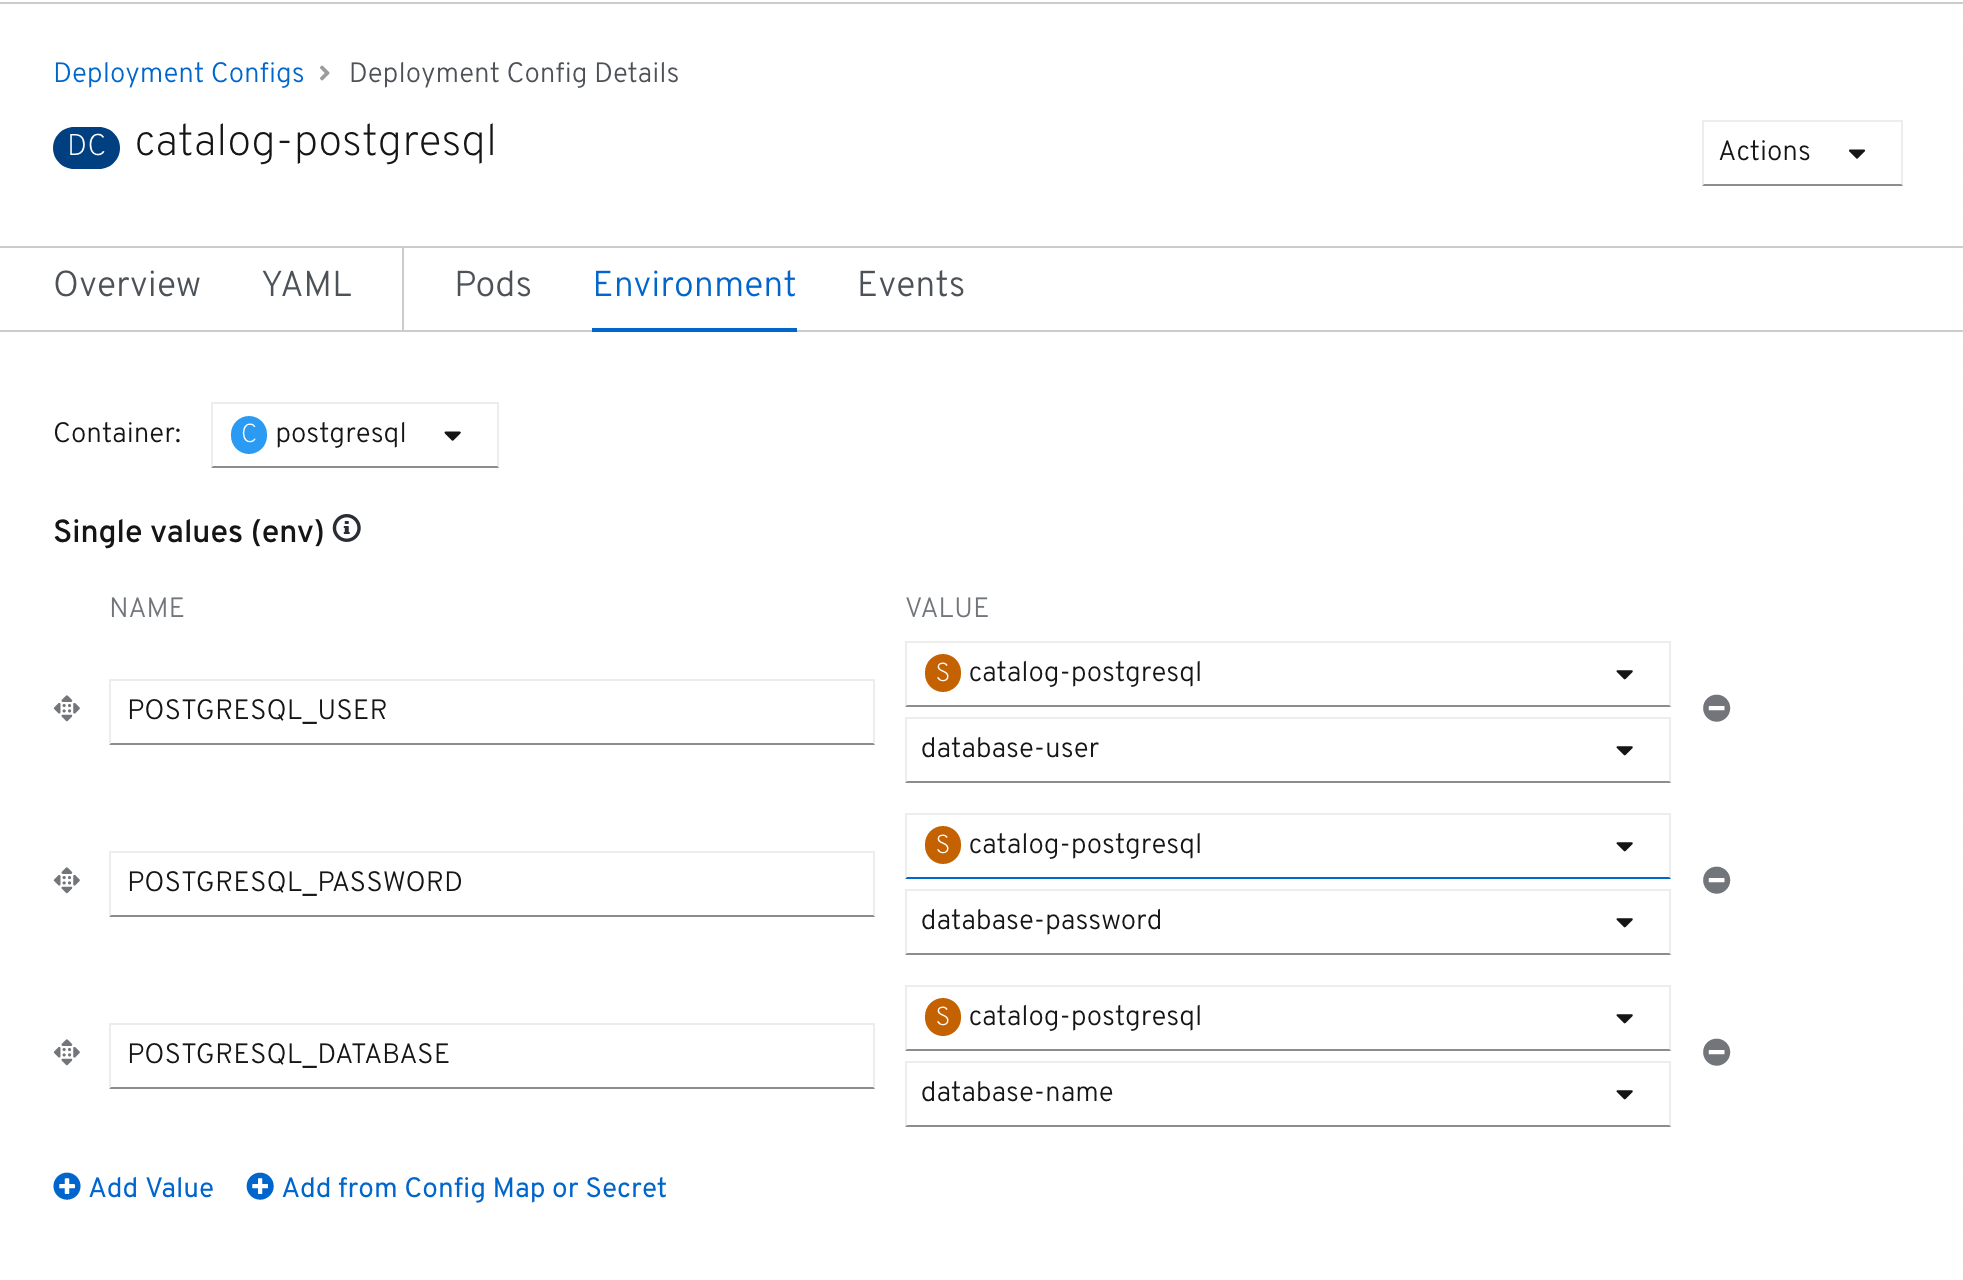Viewport: 1963px width, 1280px height.
Task: Open the catalog-postgresql secret dropdown for POSTGRESQL_USER
Action: pos(1287,673)
